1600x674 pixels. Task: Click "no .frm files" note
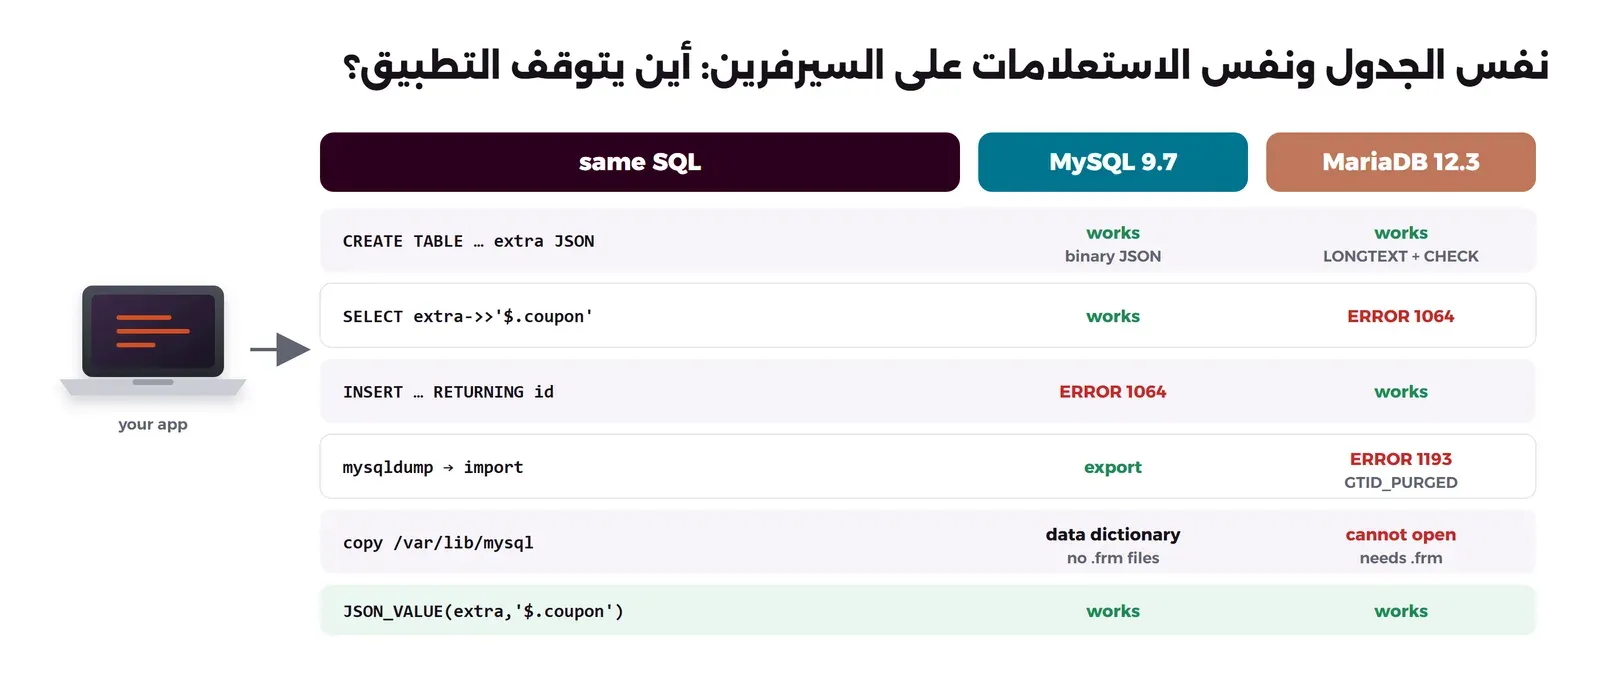(x=1113, y=558)
